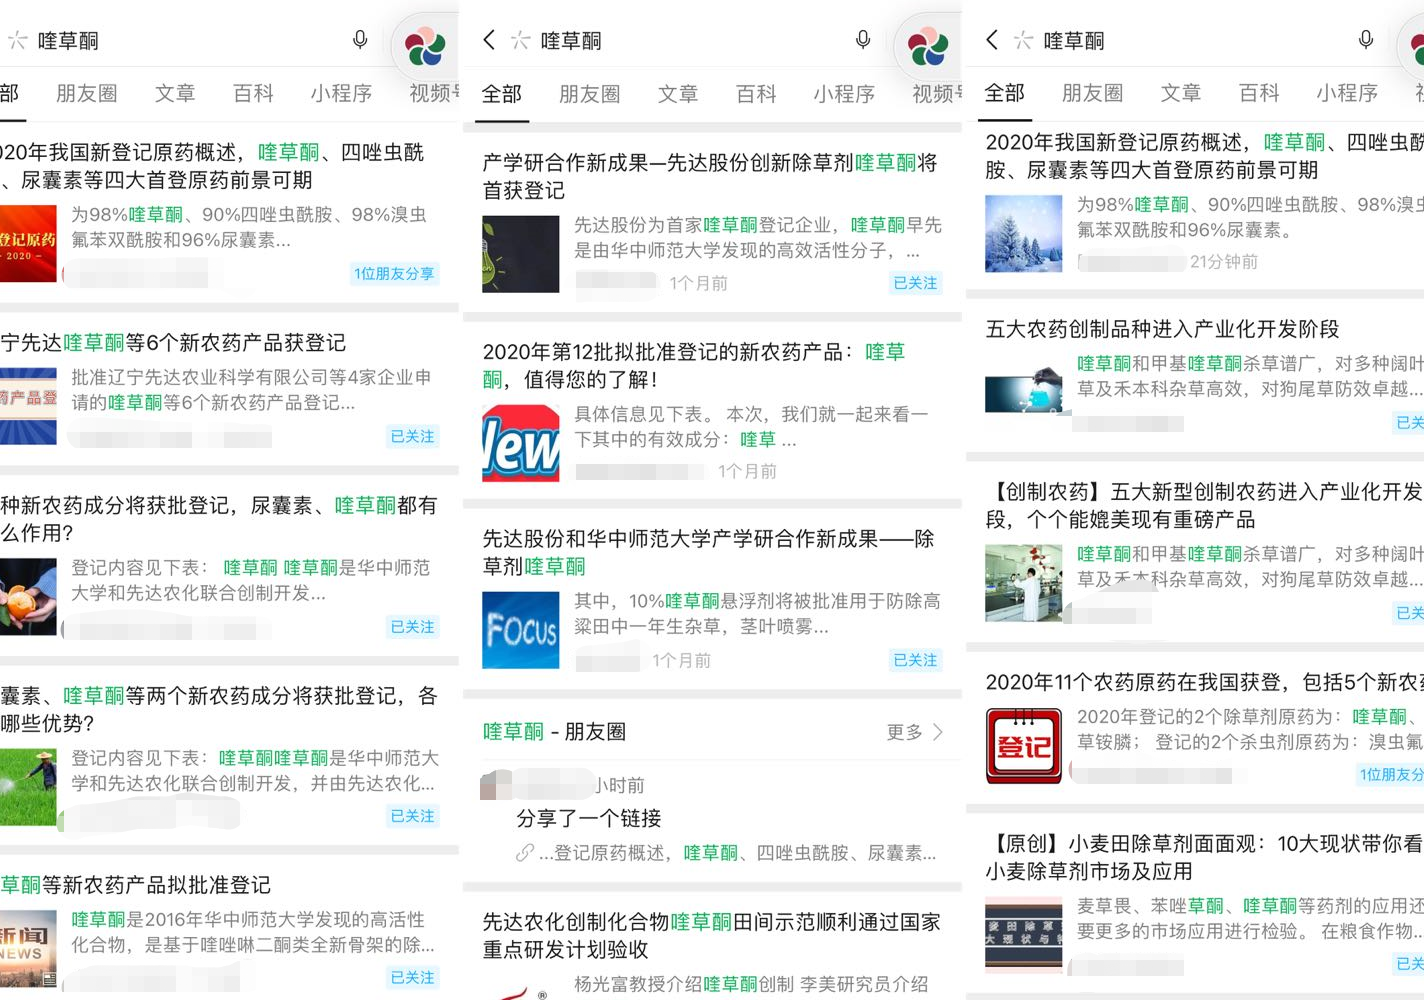Viewport: 1424px width, 1000px height.
Task: Tap back arrow in the rightmost search panel
Action: pos(991,40)
